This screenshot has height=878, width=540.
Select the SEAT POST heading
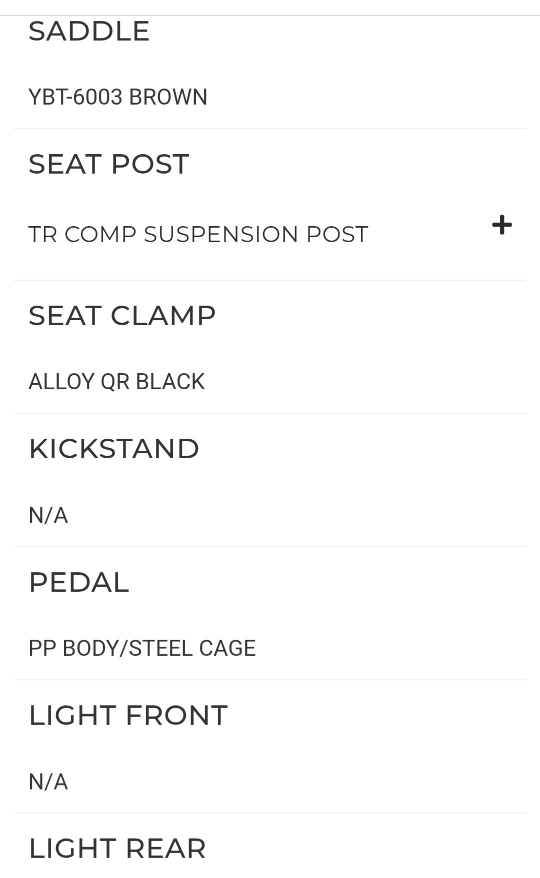point(109,164)
